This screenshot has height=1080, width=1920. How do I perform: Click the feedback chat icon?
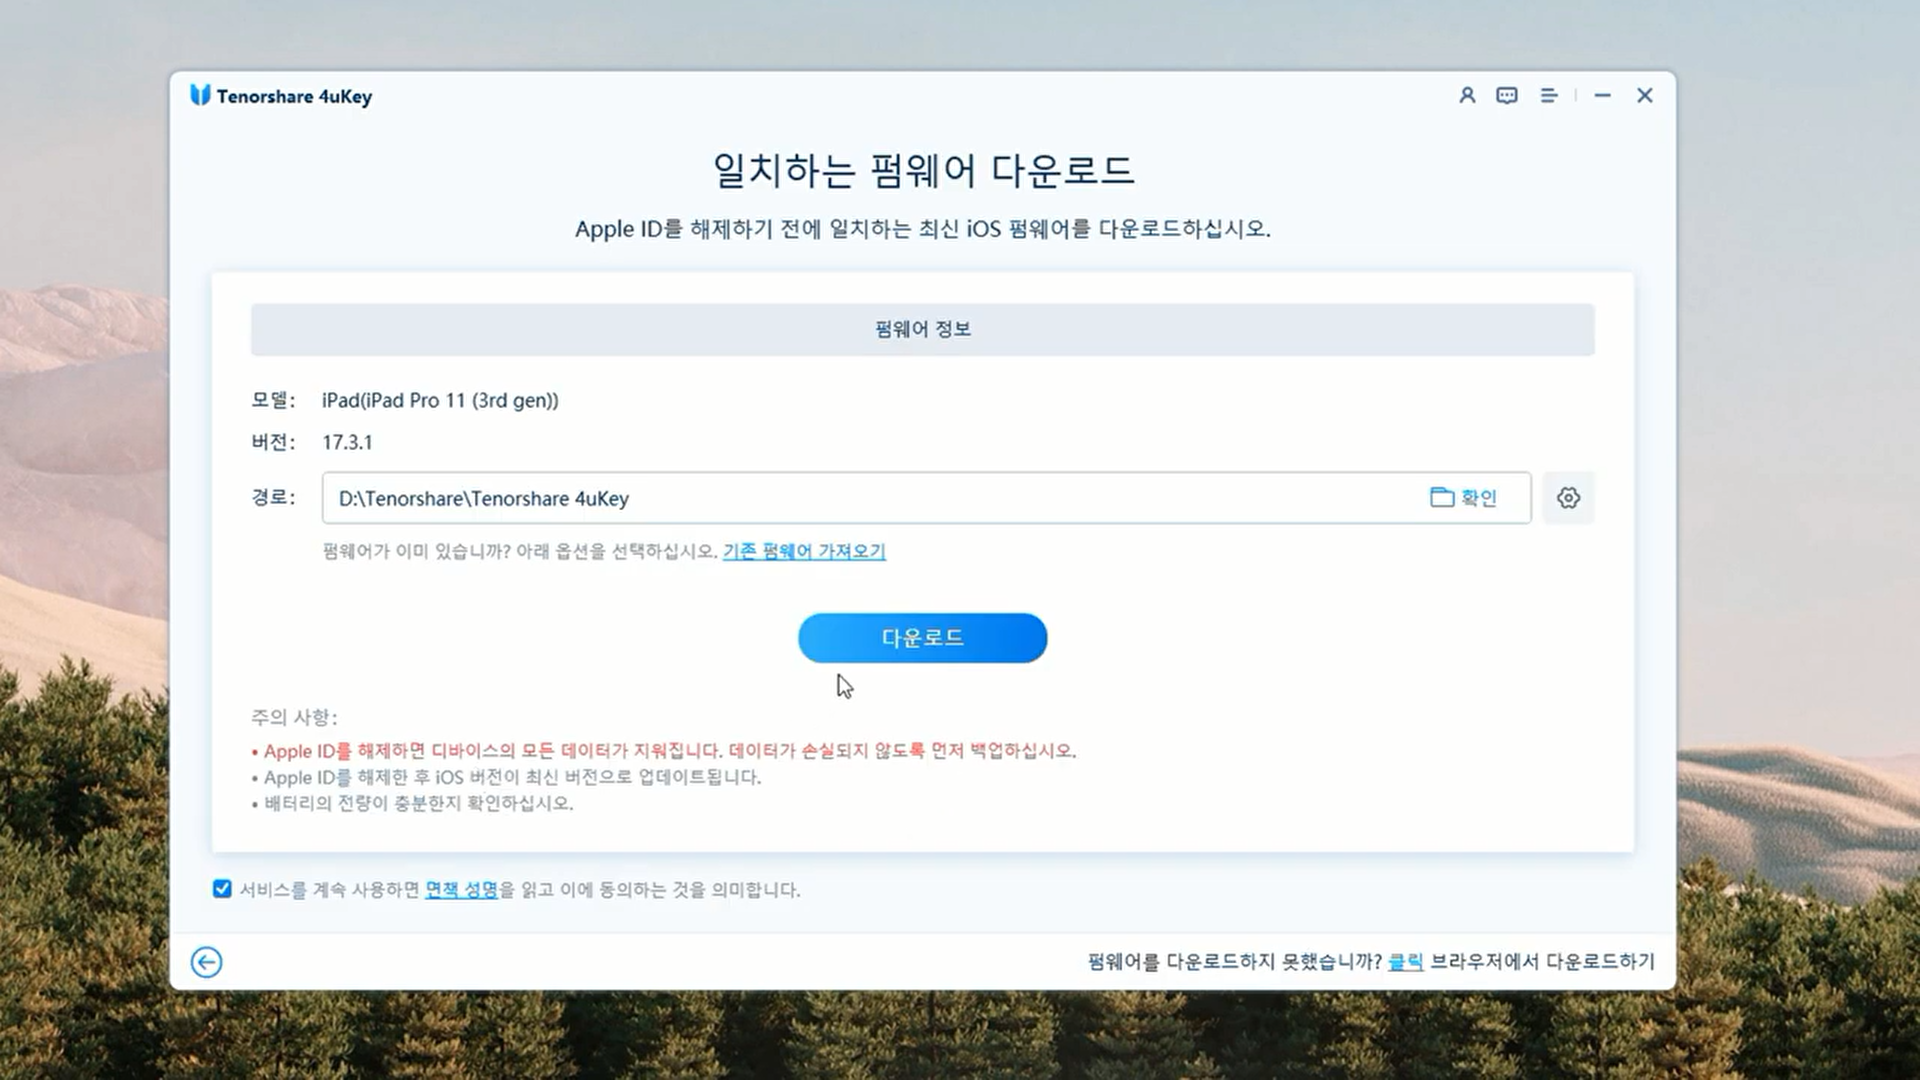1507,95
